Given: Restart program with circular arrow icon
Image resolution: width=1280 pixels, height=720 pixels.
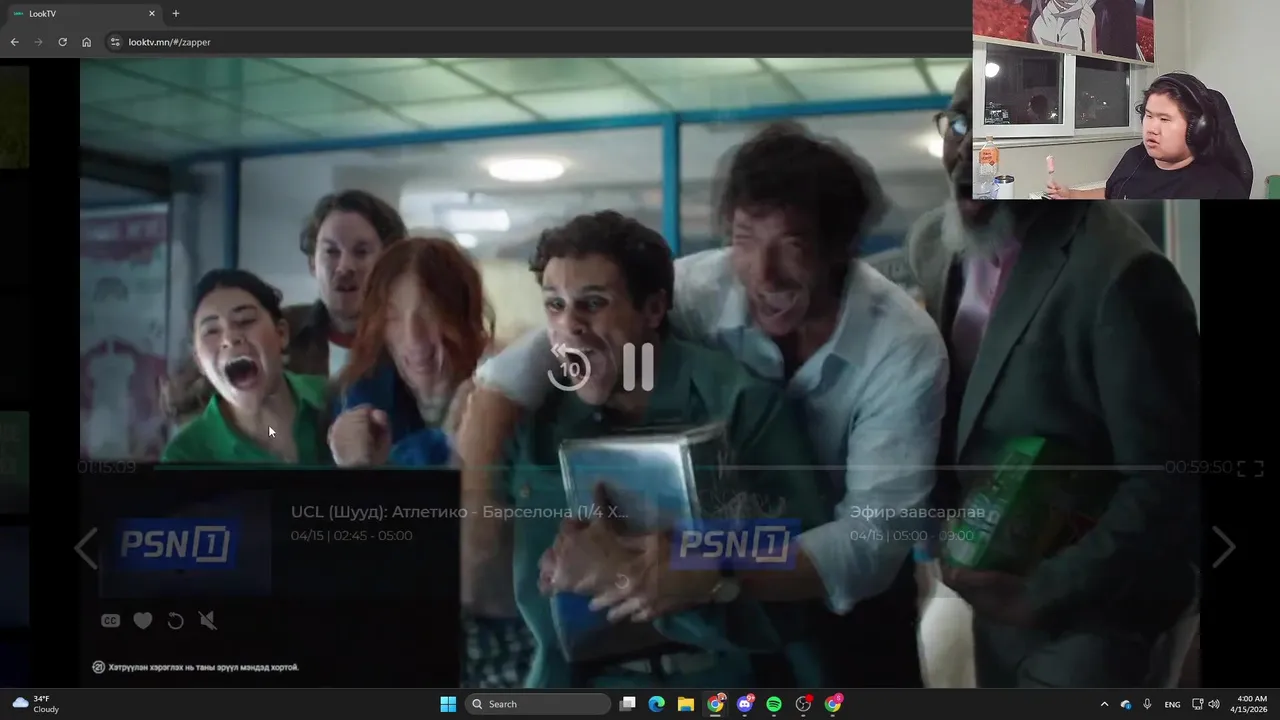Looking at the screenshot, I should point(175,621).
